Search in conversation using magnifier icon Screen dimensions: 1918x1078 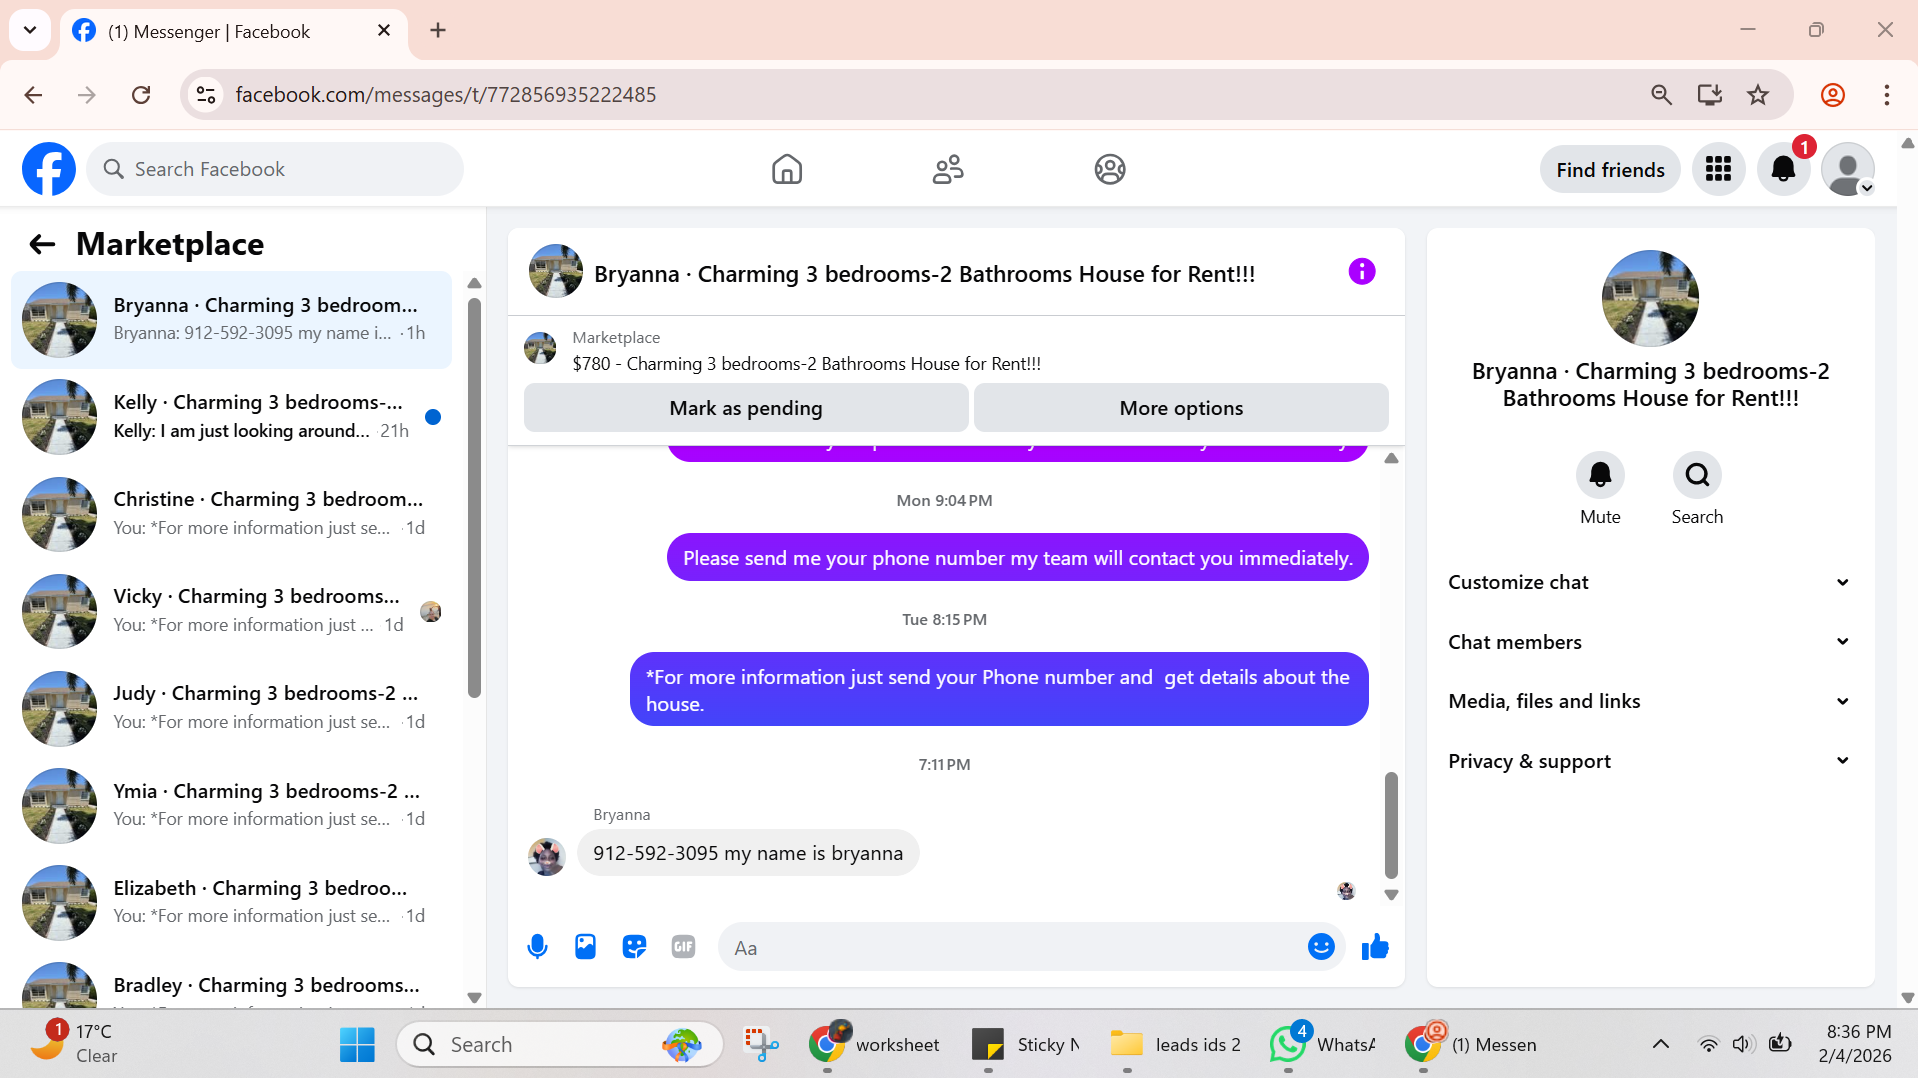[x=1697, y=475]
